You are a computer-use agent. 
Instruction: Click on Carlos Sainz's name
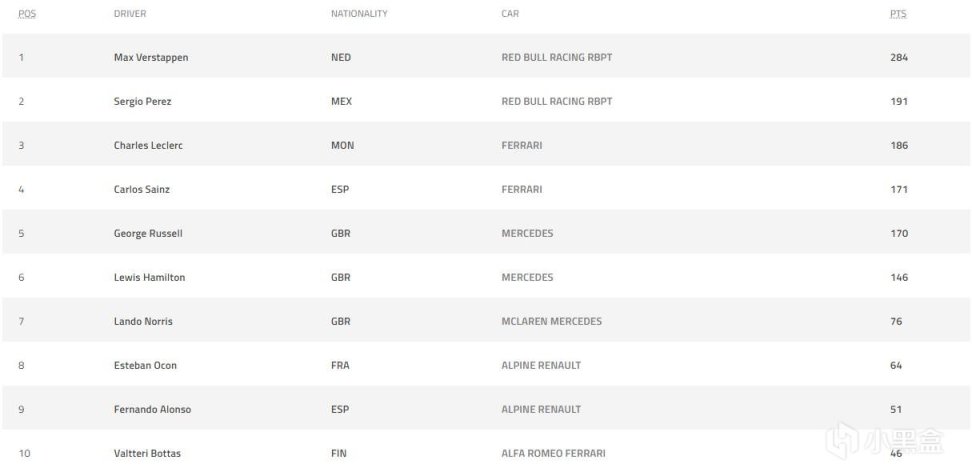coord(142,189)
